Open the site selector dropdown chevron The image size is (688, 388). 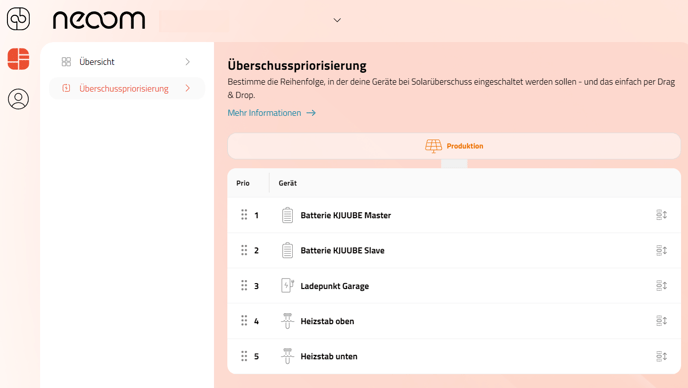pos(337,20)
